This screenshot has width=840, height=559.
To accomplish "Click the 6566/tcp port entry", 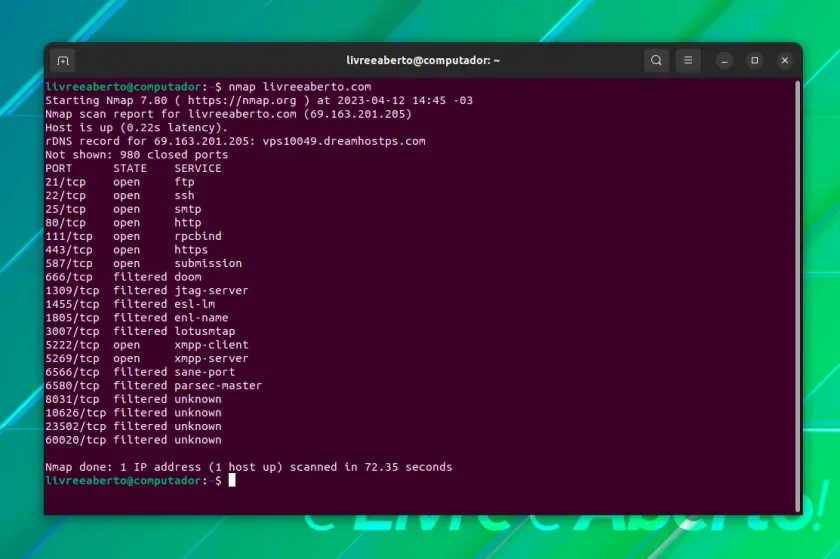I will (72, 372).
